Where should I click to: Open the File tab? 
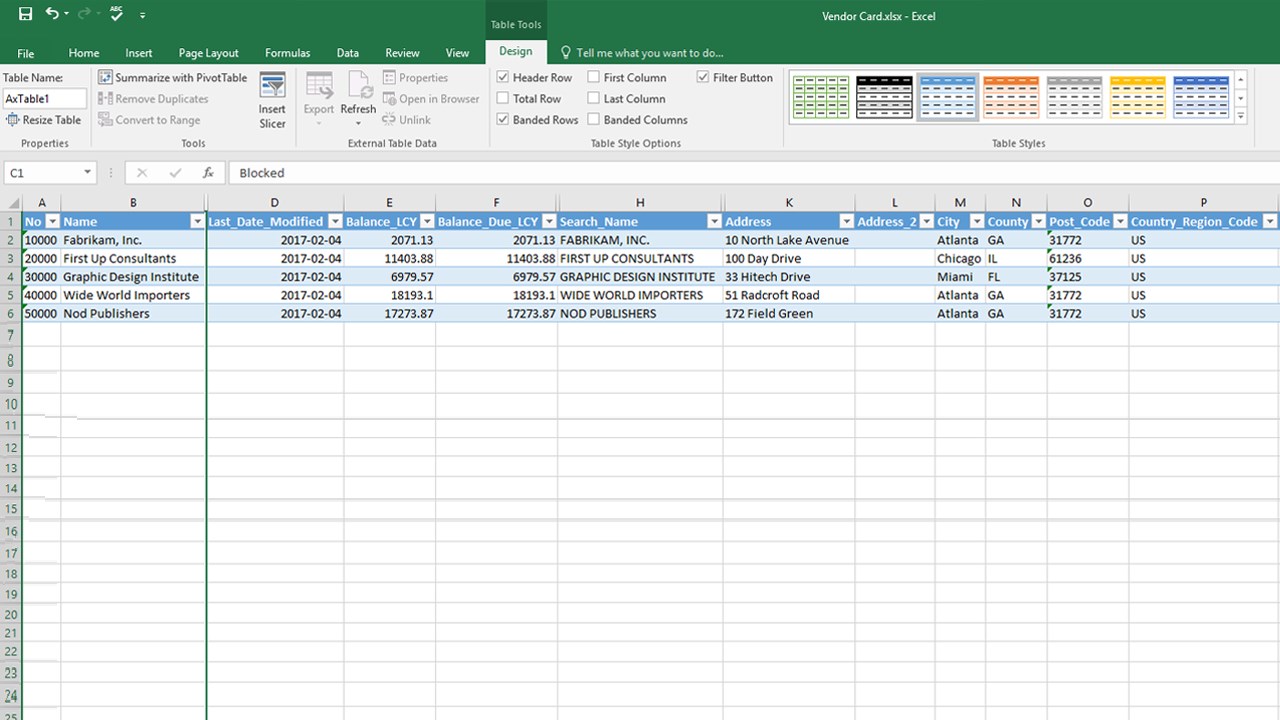point(25,53)
